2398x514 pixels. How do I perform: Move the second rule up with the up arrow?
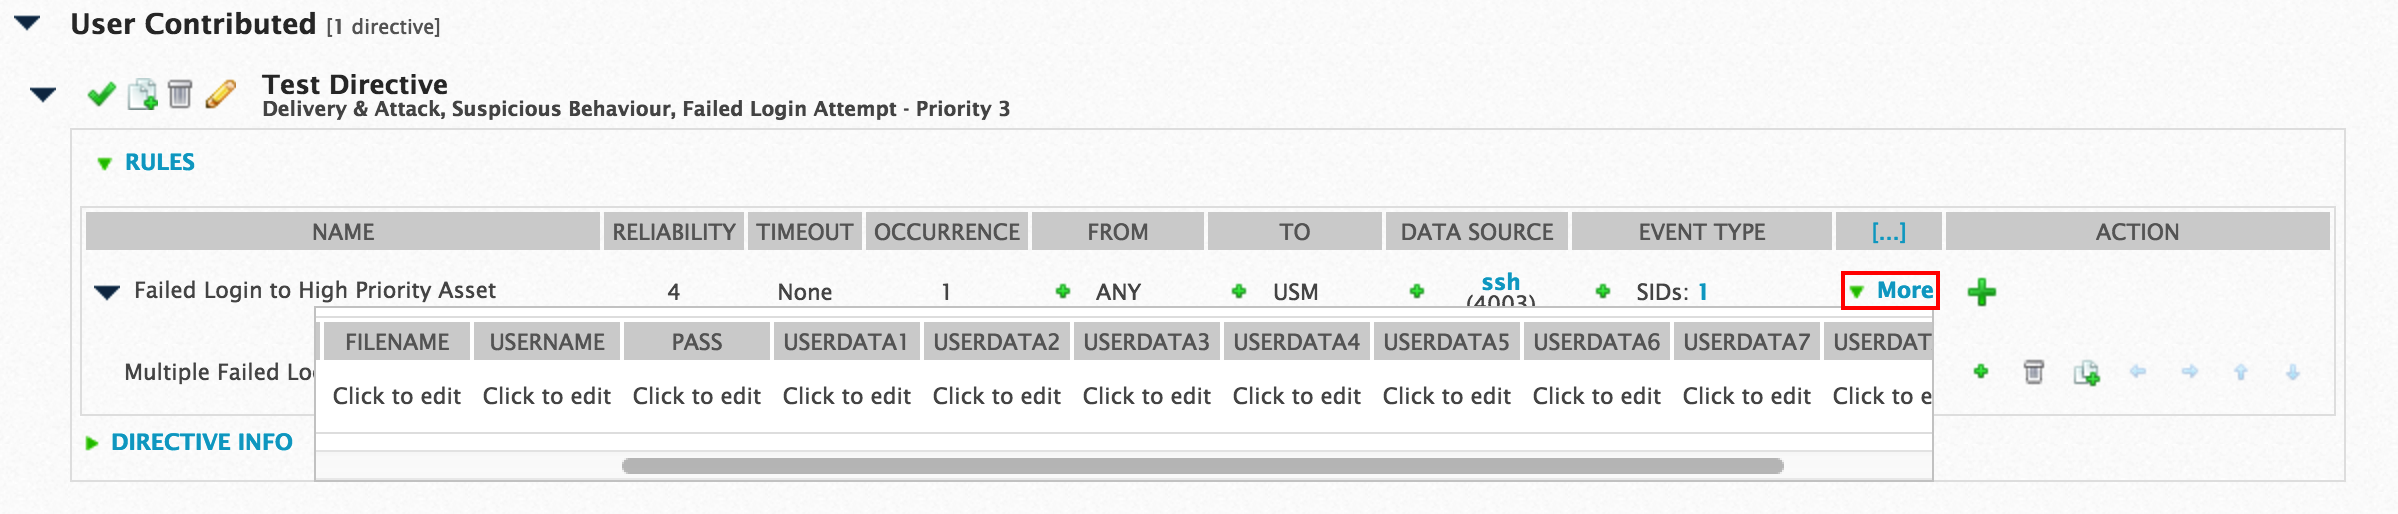(2241, 372)
